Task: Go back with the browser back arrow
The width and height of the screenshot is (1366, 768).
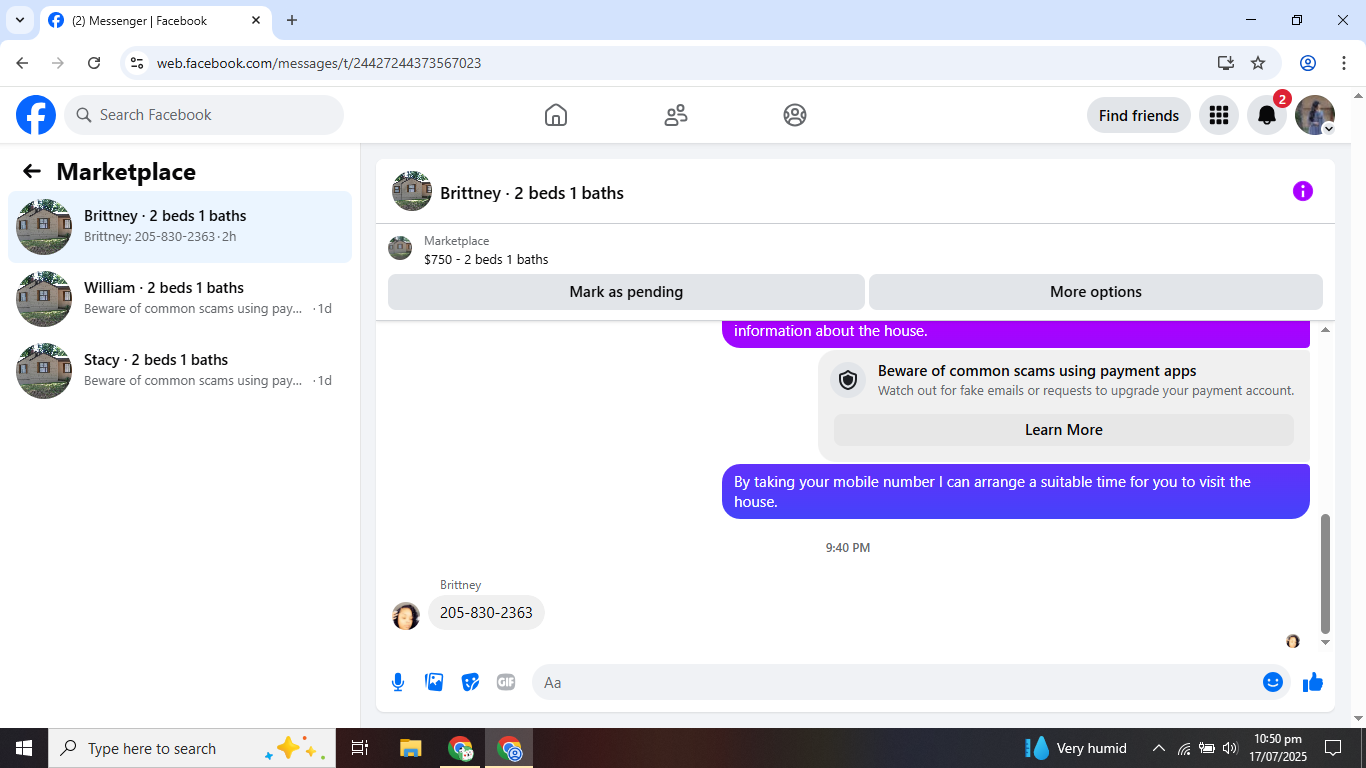Action: [22, 63]
